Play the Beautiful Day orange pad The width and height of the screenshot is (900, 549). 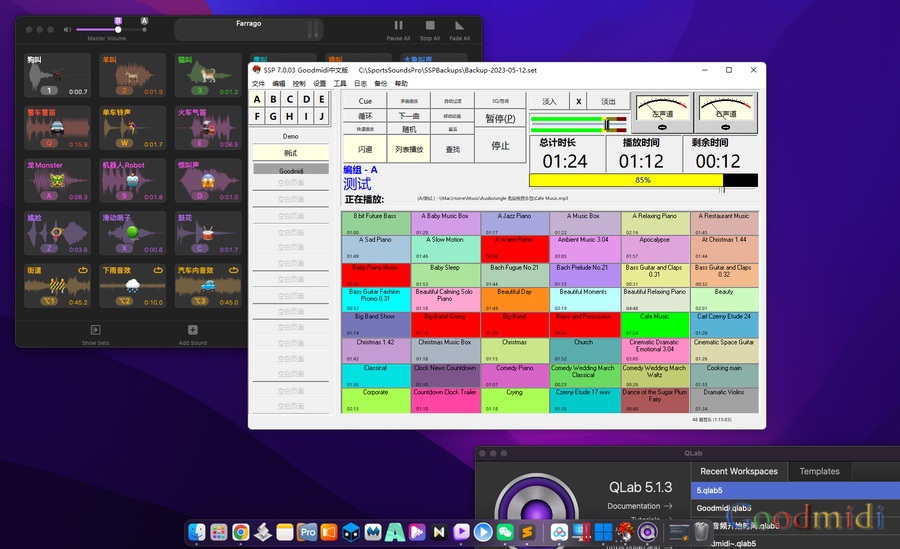tap(515, 300)
